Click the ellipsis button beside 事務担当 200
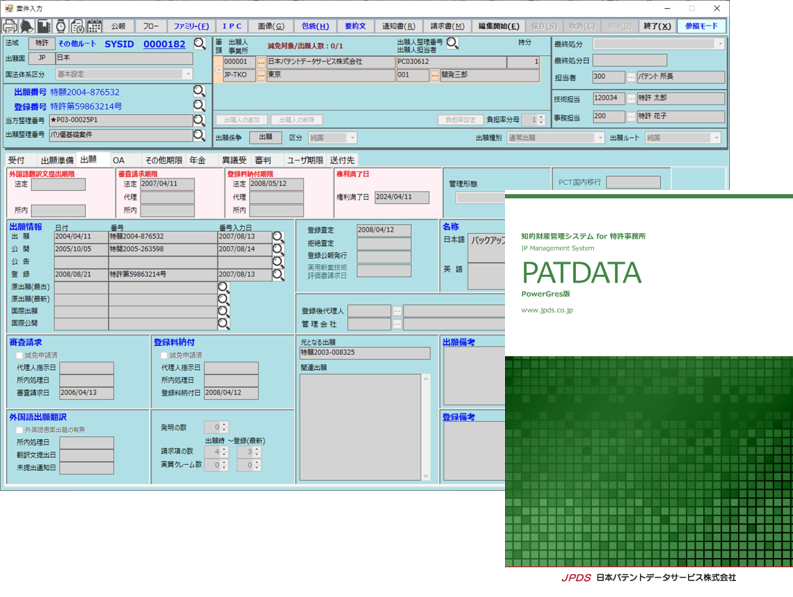 pos(631,117)
